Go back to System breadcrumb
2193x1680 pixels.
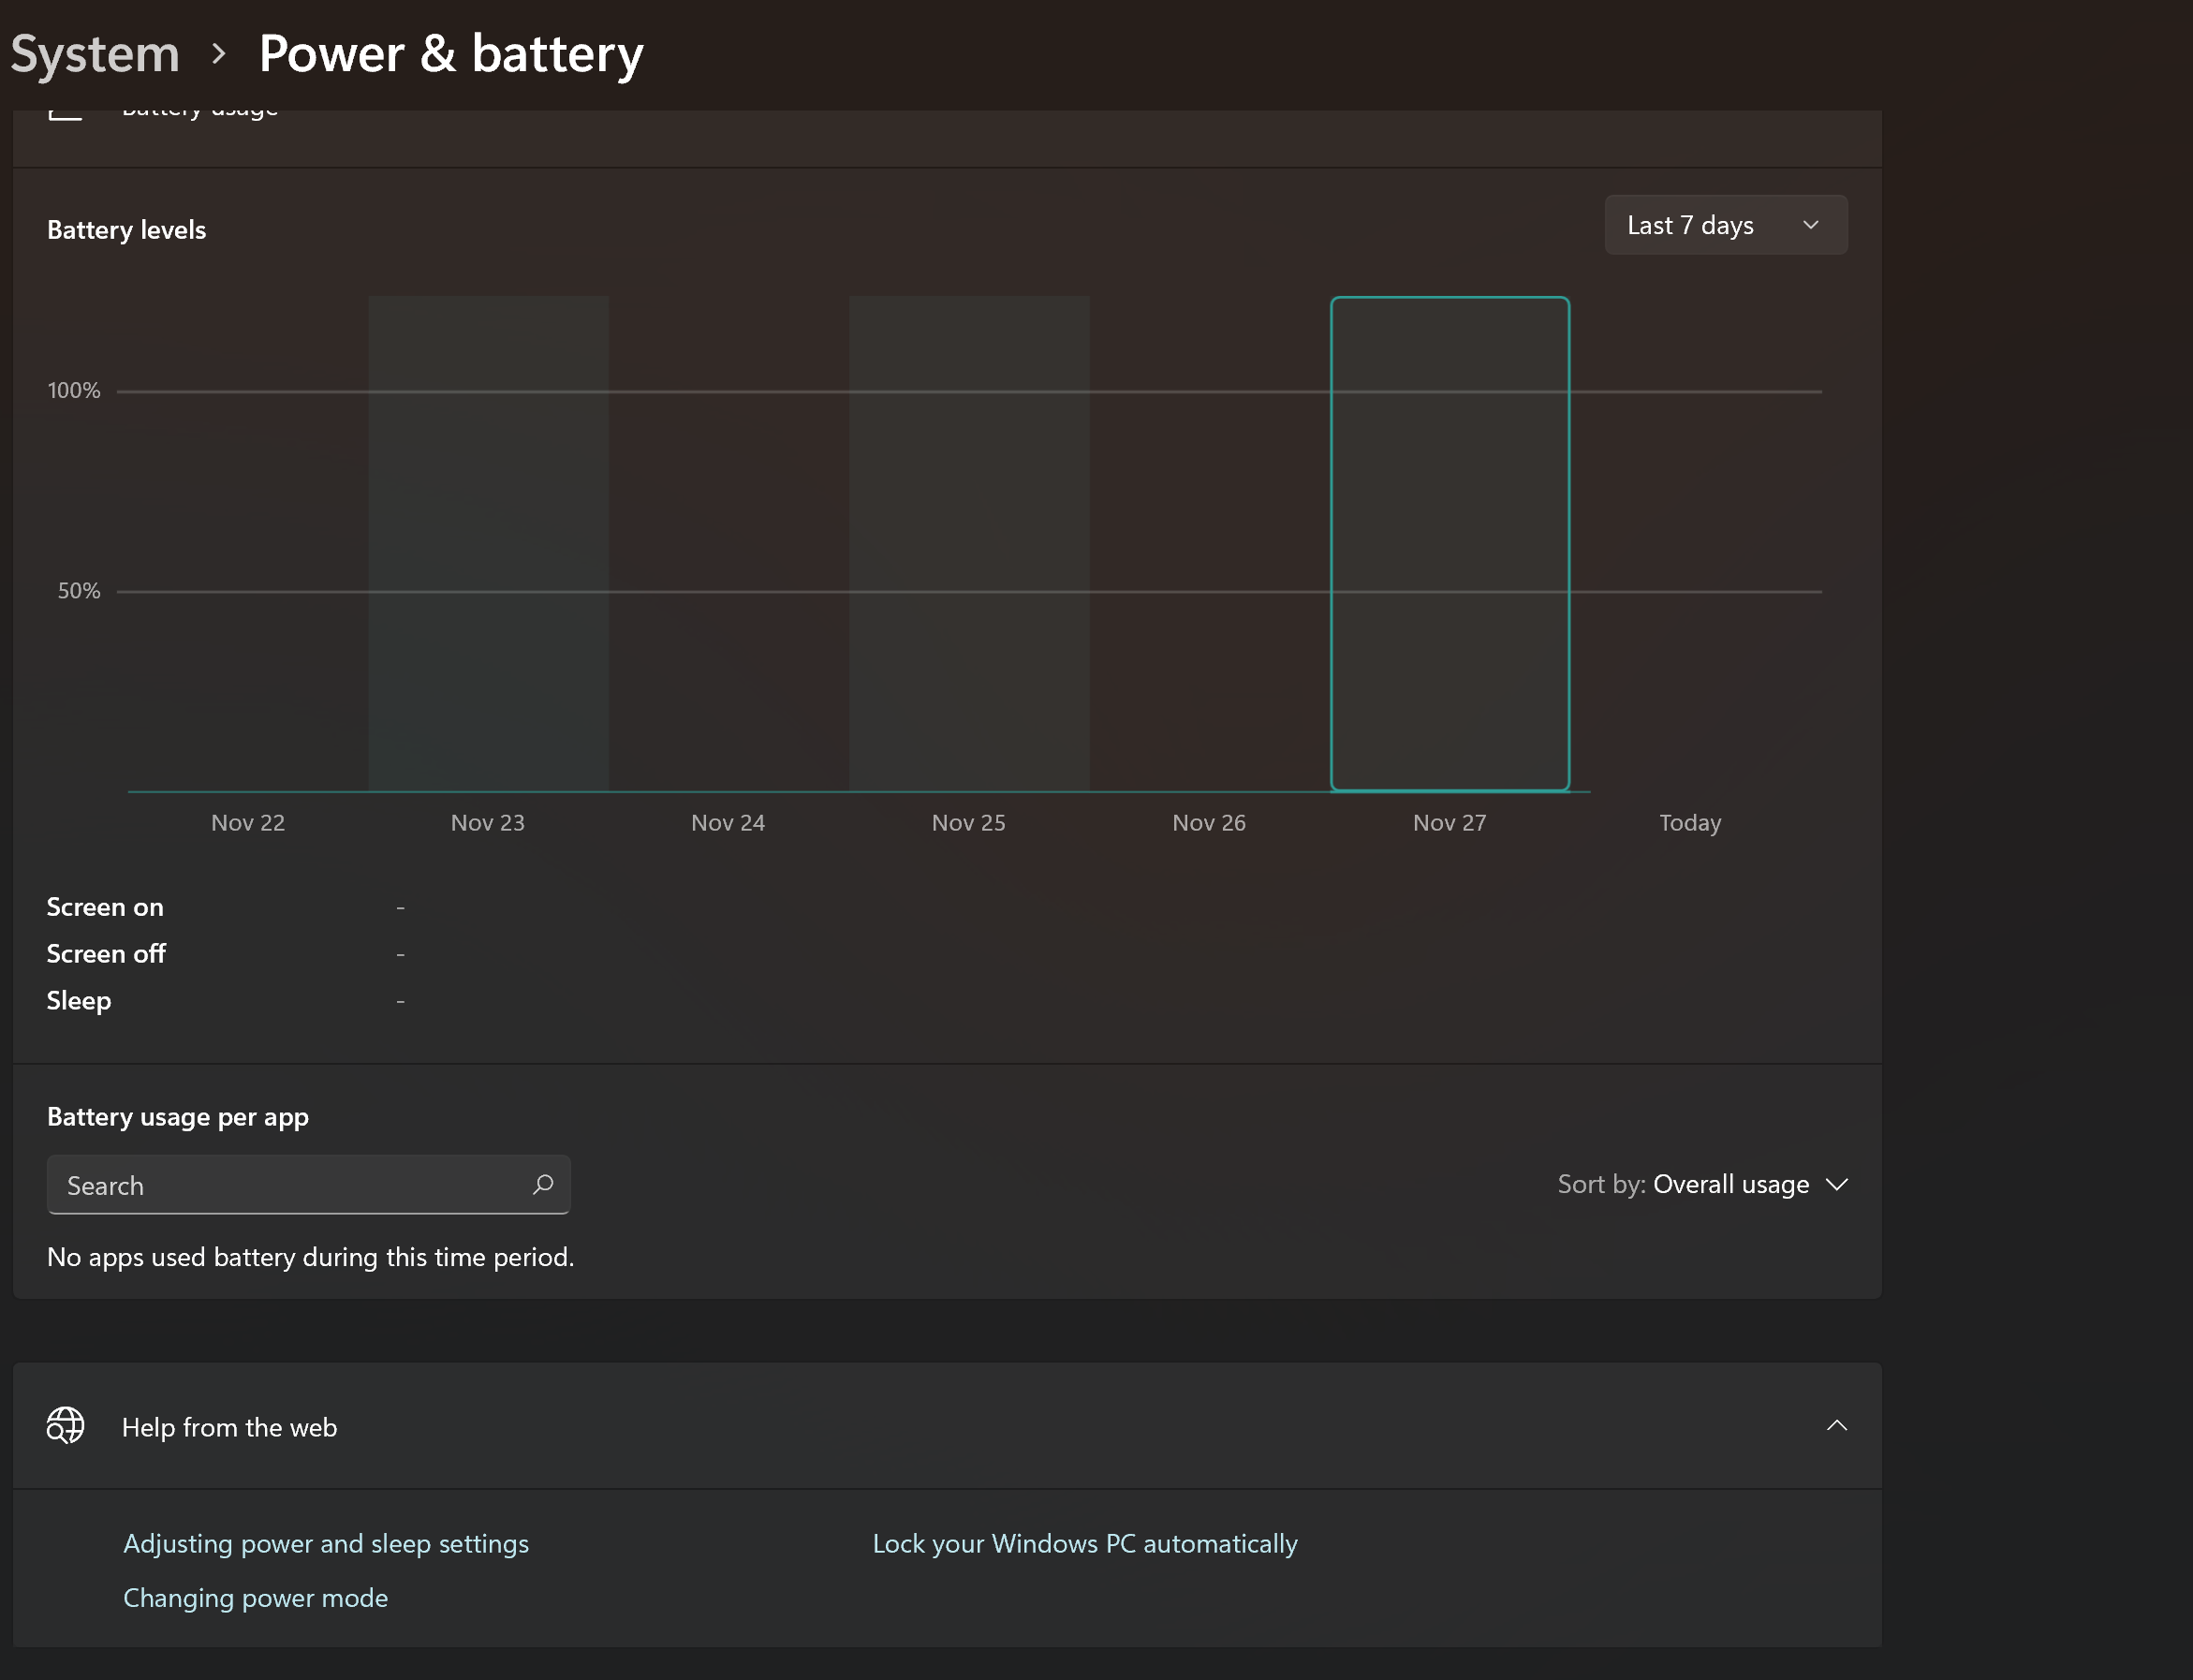[95, 53]
